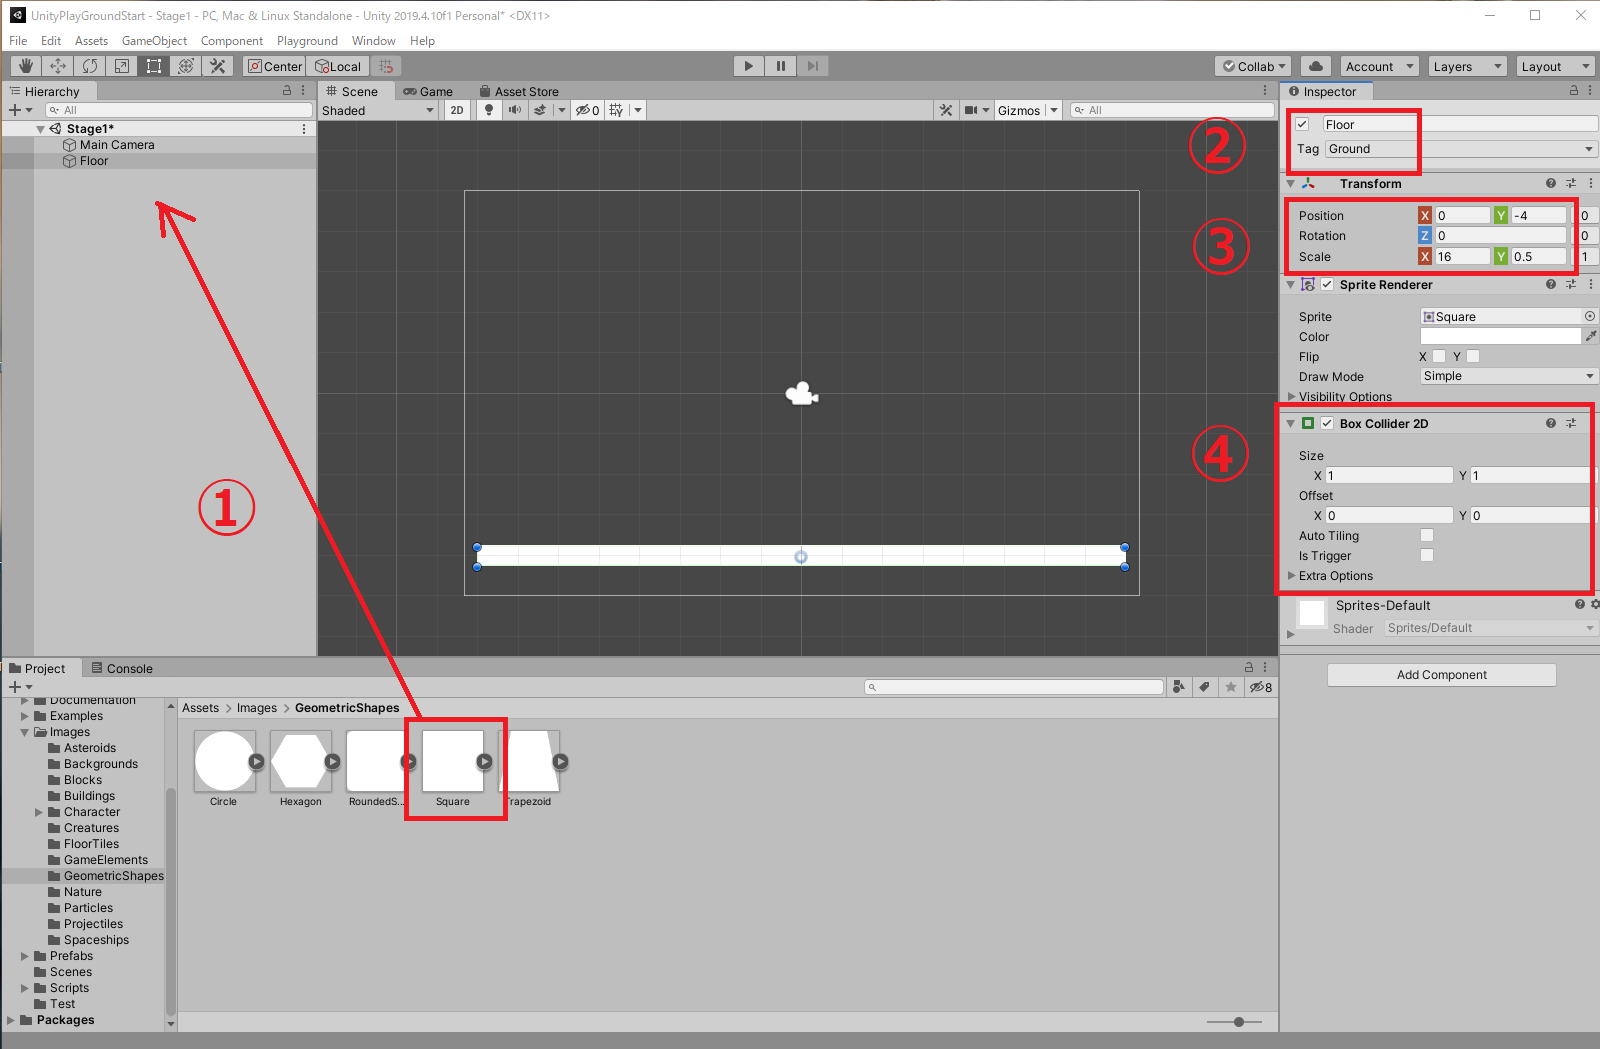
Task: Open the GameObject menu
Action: [x=154, y=41]
